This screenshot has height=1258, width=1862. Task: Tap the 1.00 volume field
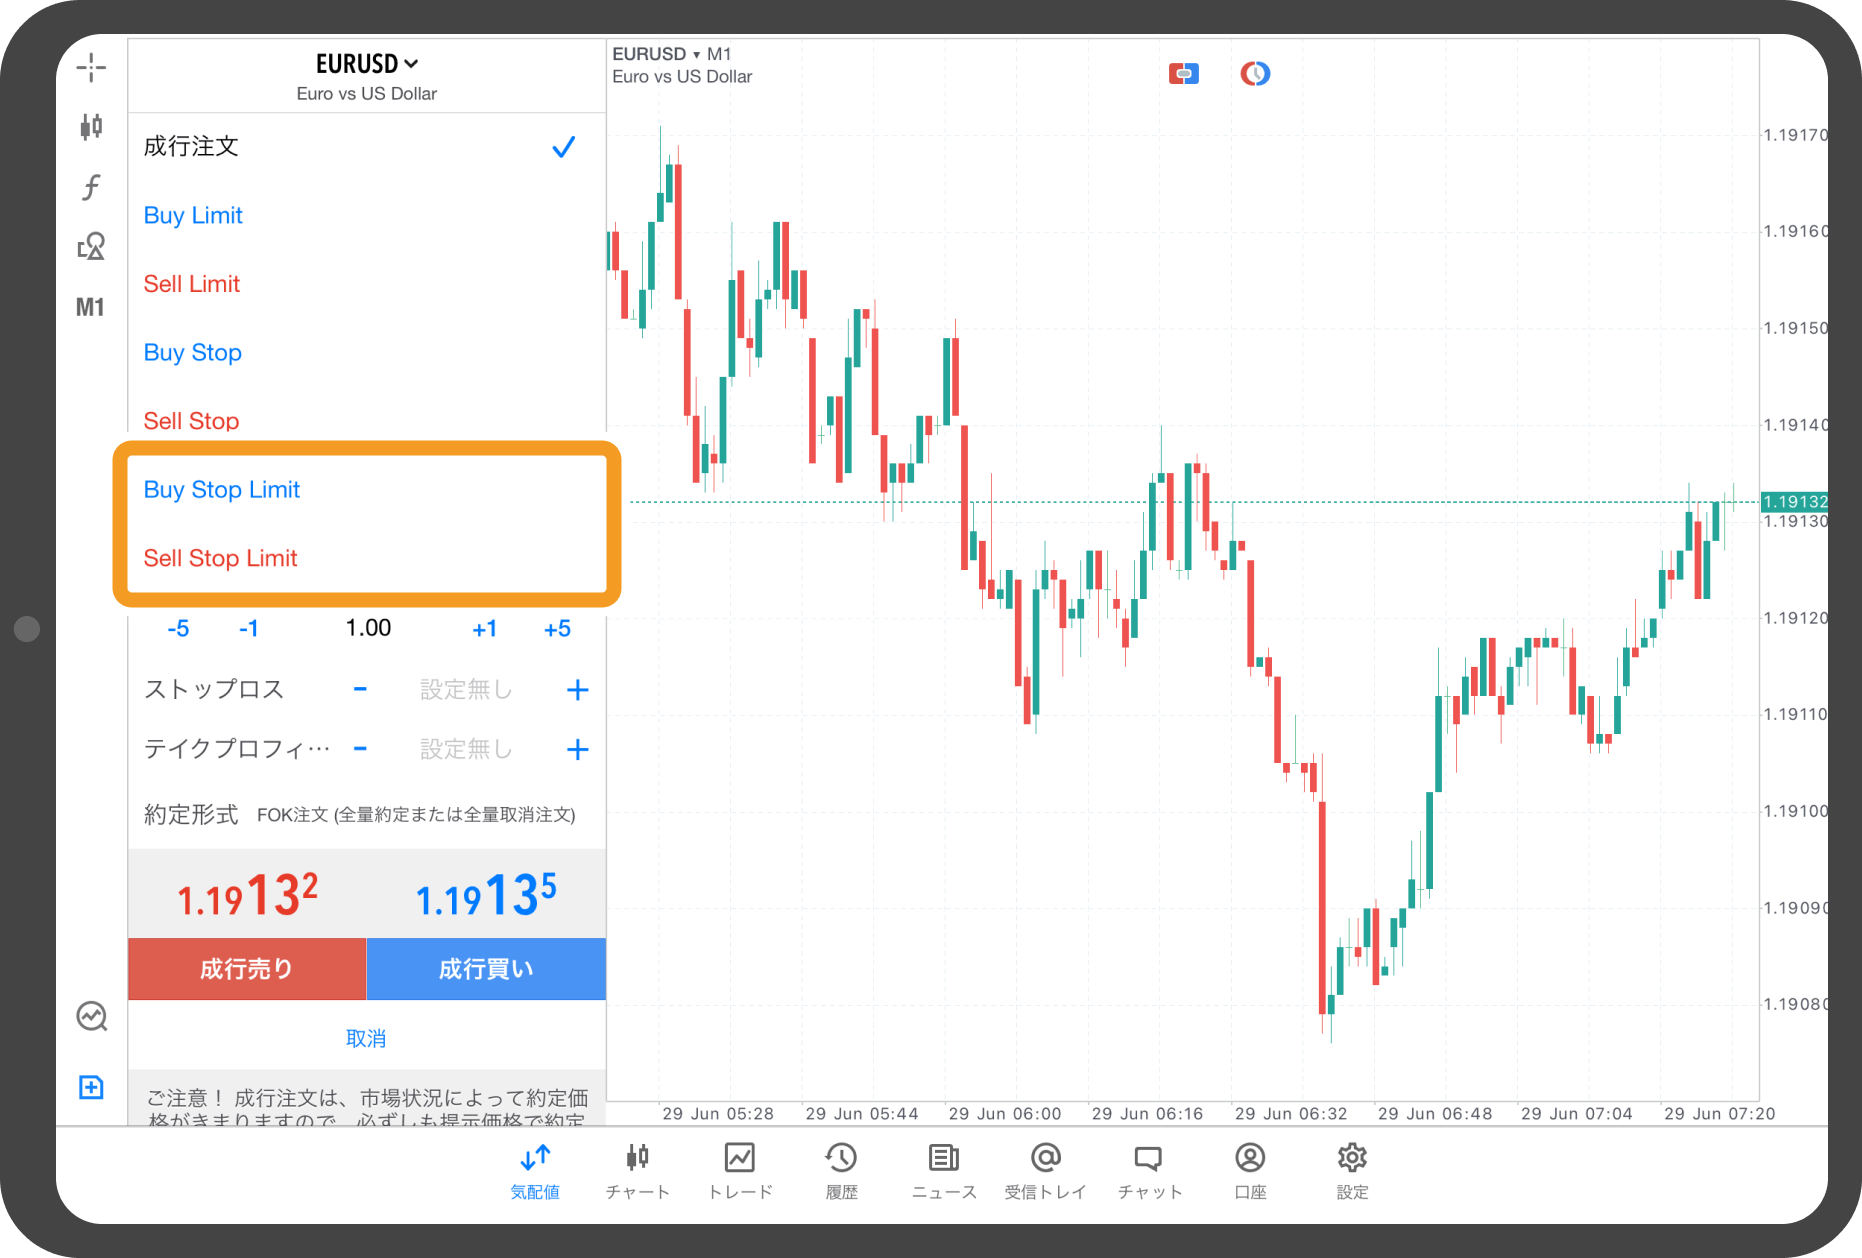pos(368,628)
